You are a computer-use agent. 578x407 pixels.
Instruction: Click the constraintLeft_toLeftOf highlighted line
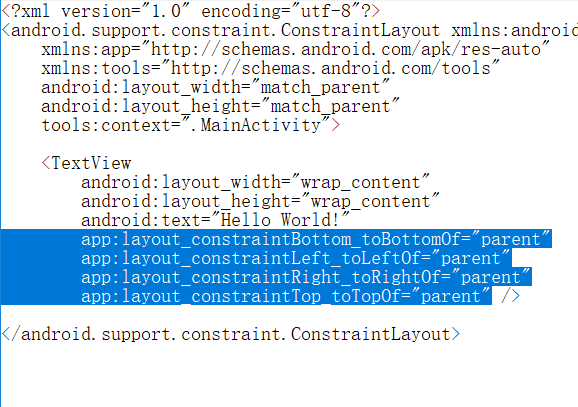(x=296, y=259)
